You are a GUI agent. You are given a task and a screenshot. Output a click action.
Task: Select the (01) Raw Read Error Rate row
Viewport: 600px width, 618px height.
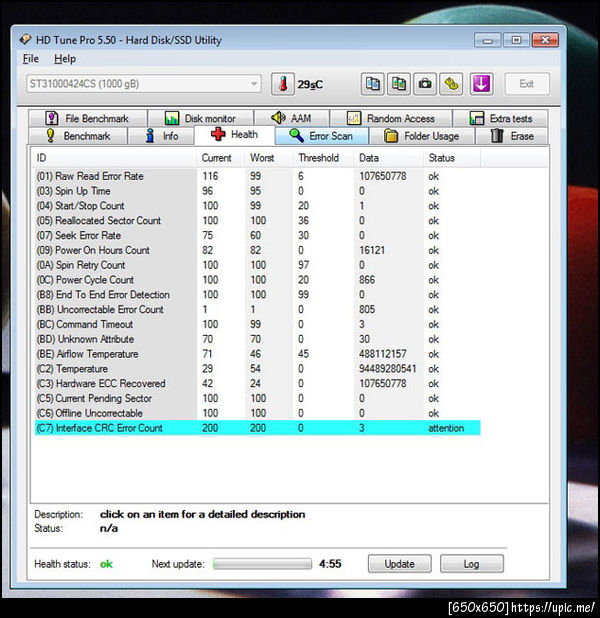tap(257, 176)
